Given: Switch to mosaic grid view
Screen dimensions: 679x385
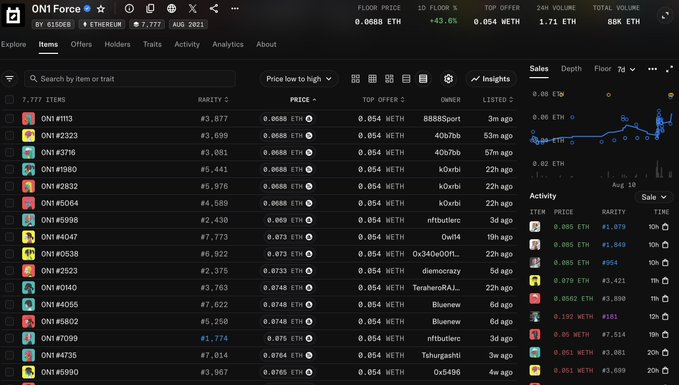Looking at the screenshot, I should (389, 79).
